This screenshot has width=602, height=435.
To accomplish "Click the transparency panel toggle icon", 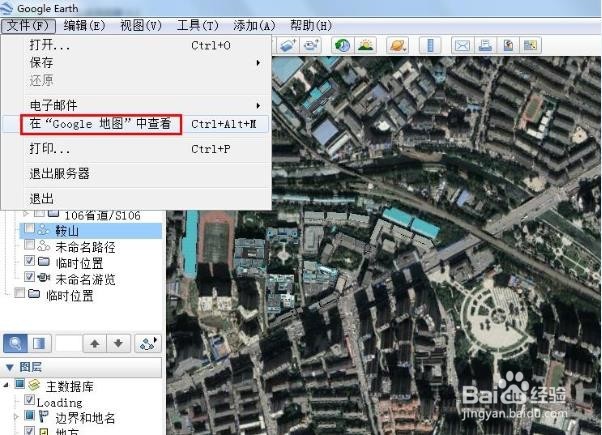I will click(39, 343).
